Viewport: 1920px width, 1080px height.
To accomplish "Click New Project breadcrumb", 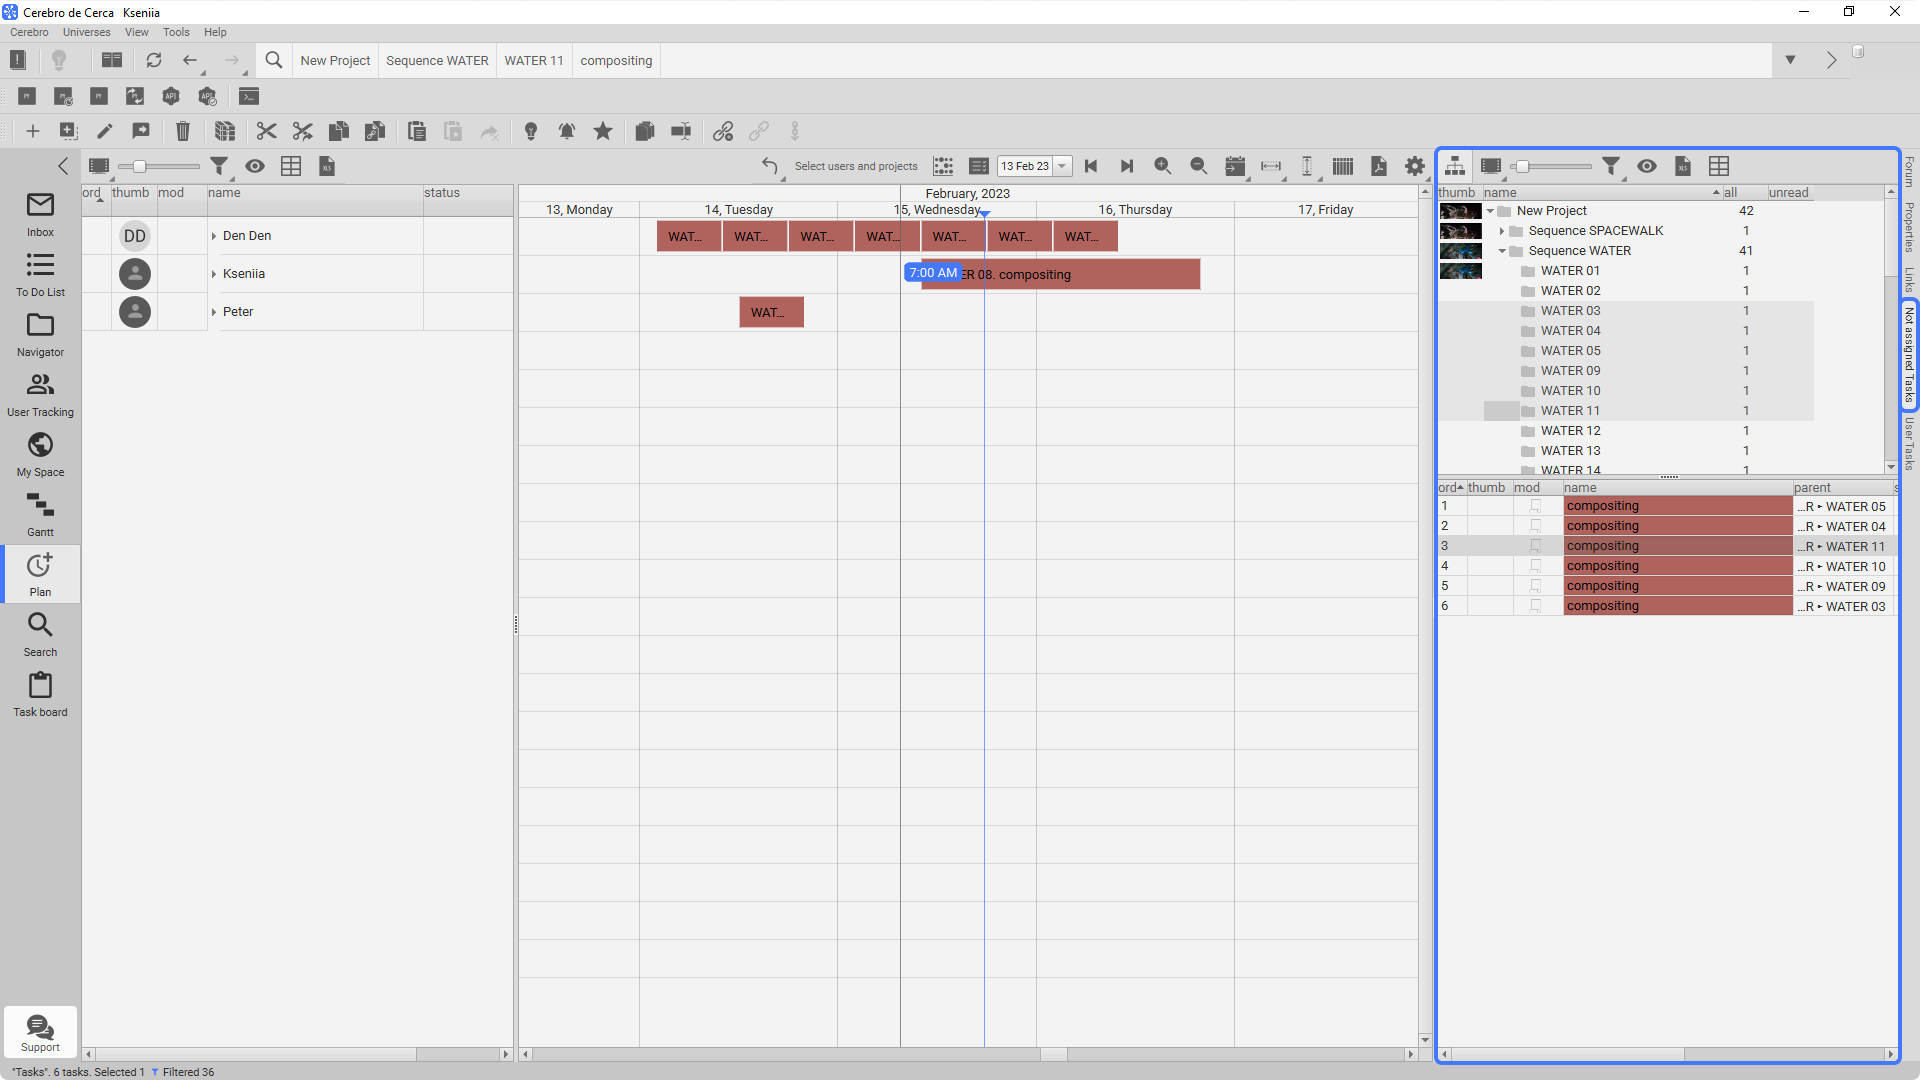I will [x=335, y=60].
